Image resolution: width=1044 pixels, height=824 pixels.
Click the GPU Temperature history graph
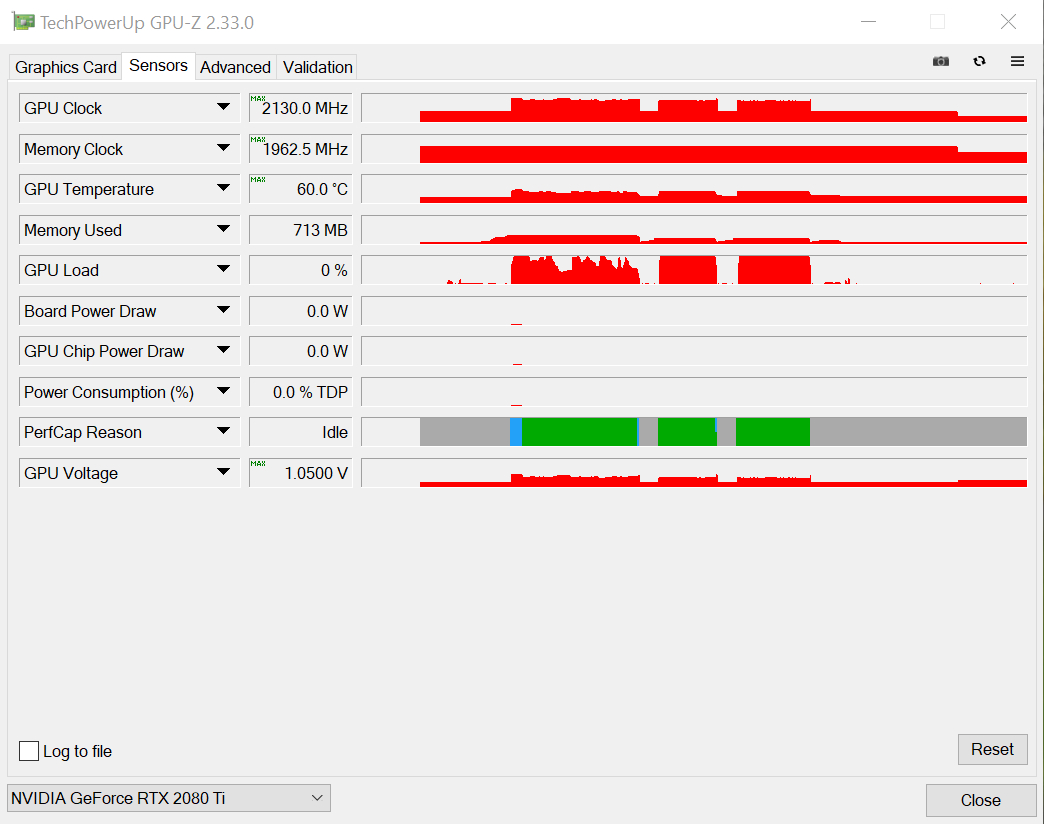point(694,189)
